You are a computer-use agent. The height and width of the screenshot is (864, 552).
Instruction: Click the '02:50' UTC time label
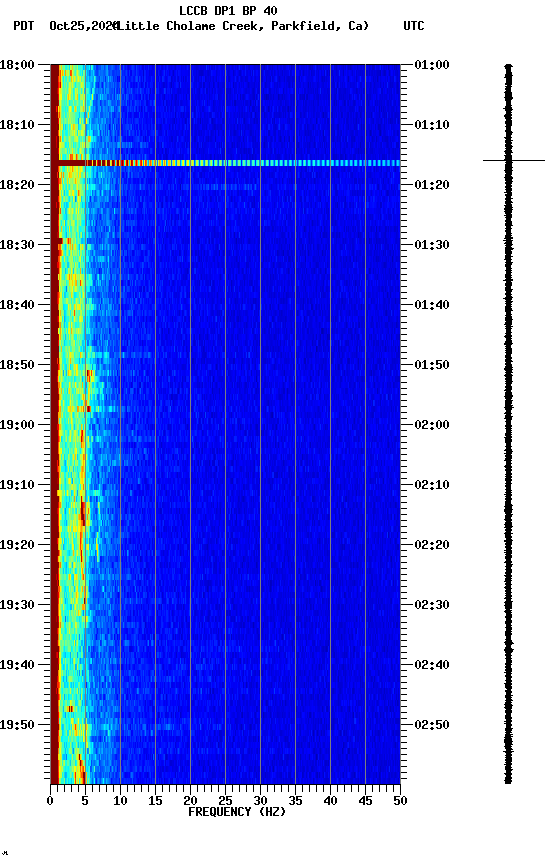point(432,725)
